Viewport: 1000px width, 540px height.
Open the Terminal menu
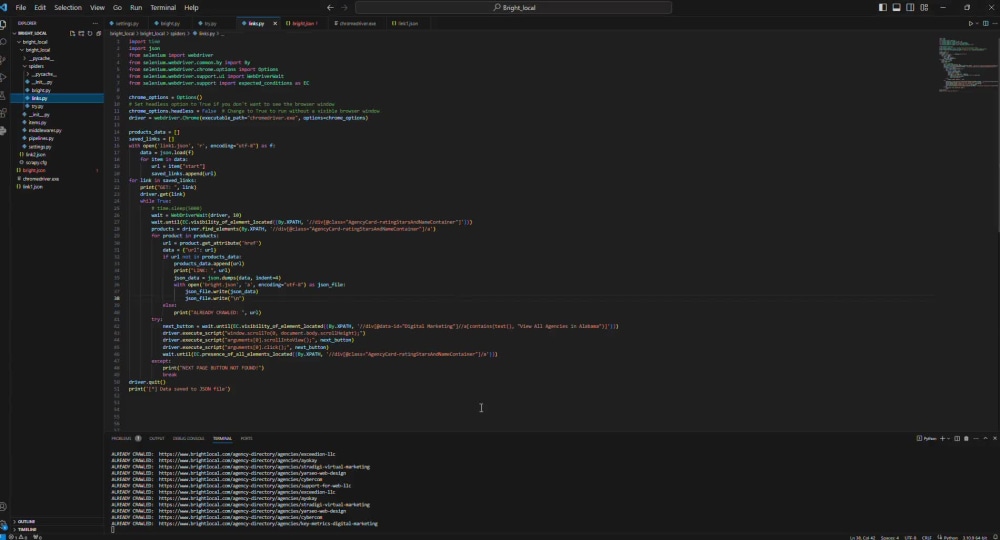coord(163,7)
